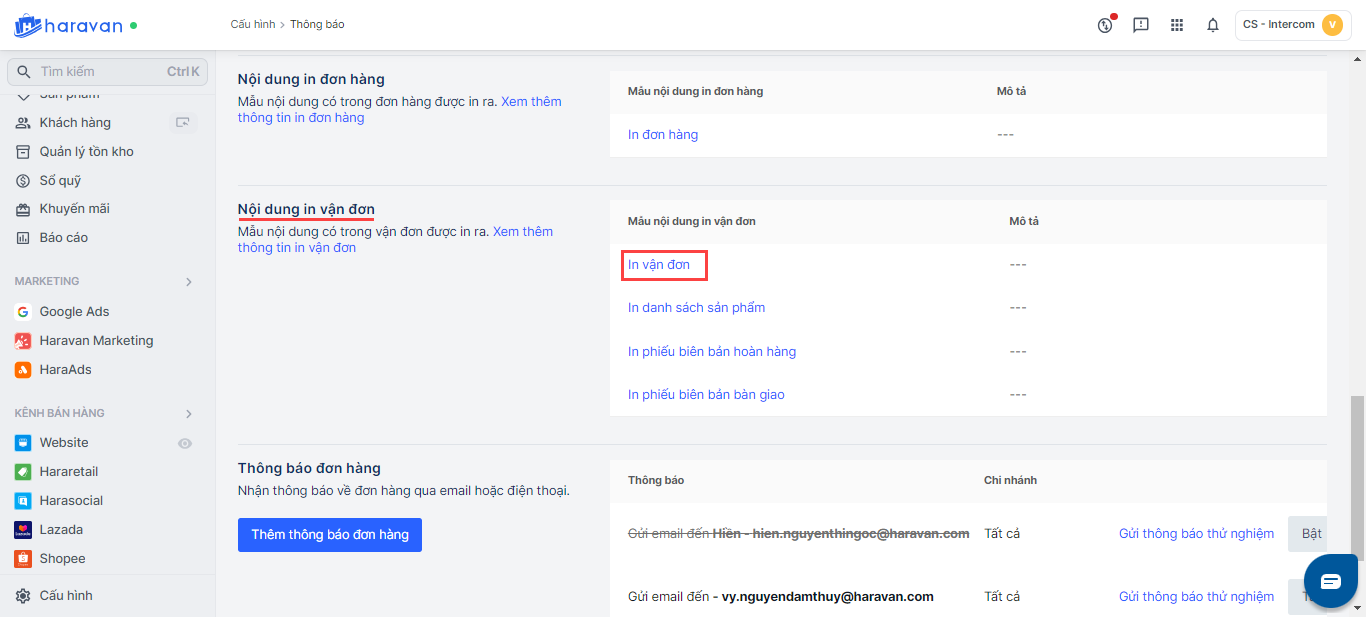Open the In vận đơn template link
Viewport: 1366px width, 617px height.
659,265
